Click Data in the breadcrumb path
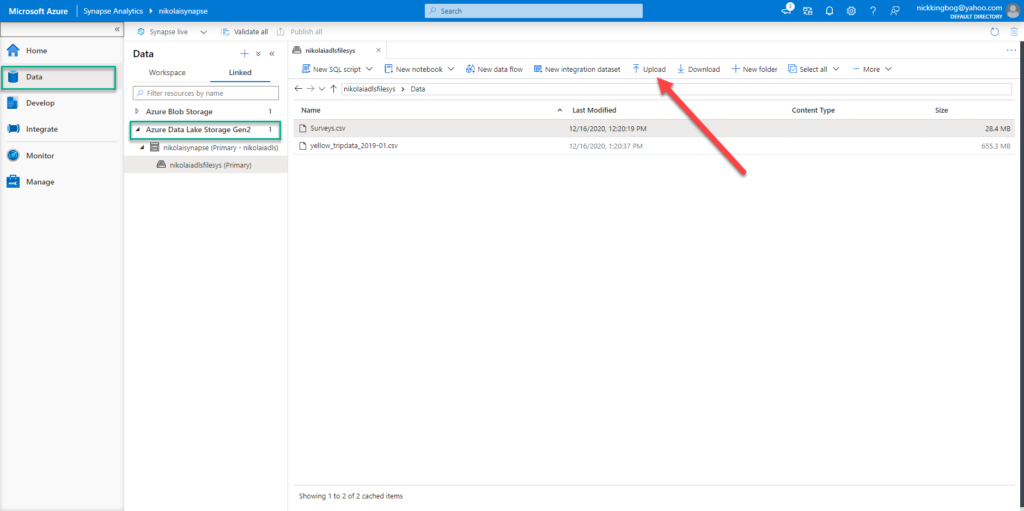 tap(418, 89)
